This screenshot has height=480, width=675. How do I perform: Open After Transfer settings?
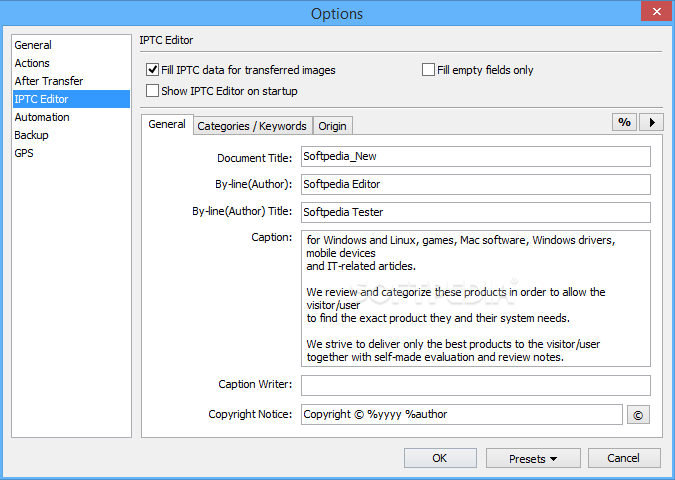point(71,81)
